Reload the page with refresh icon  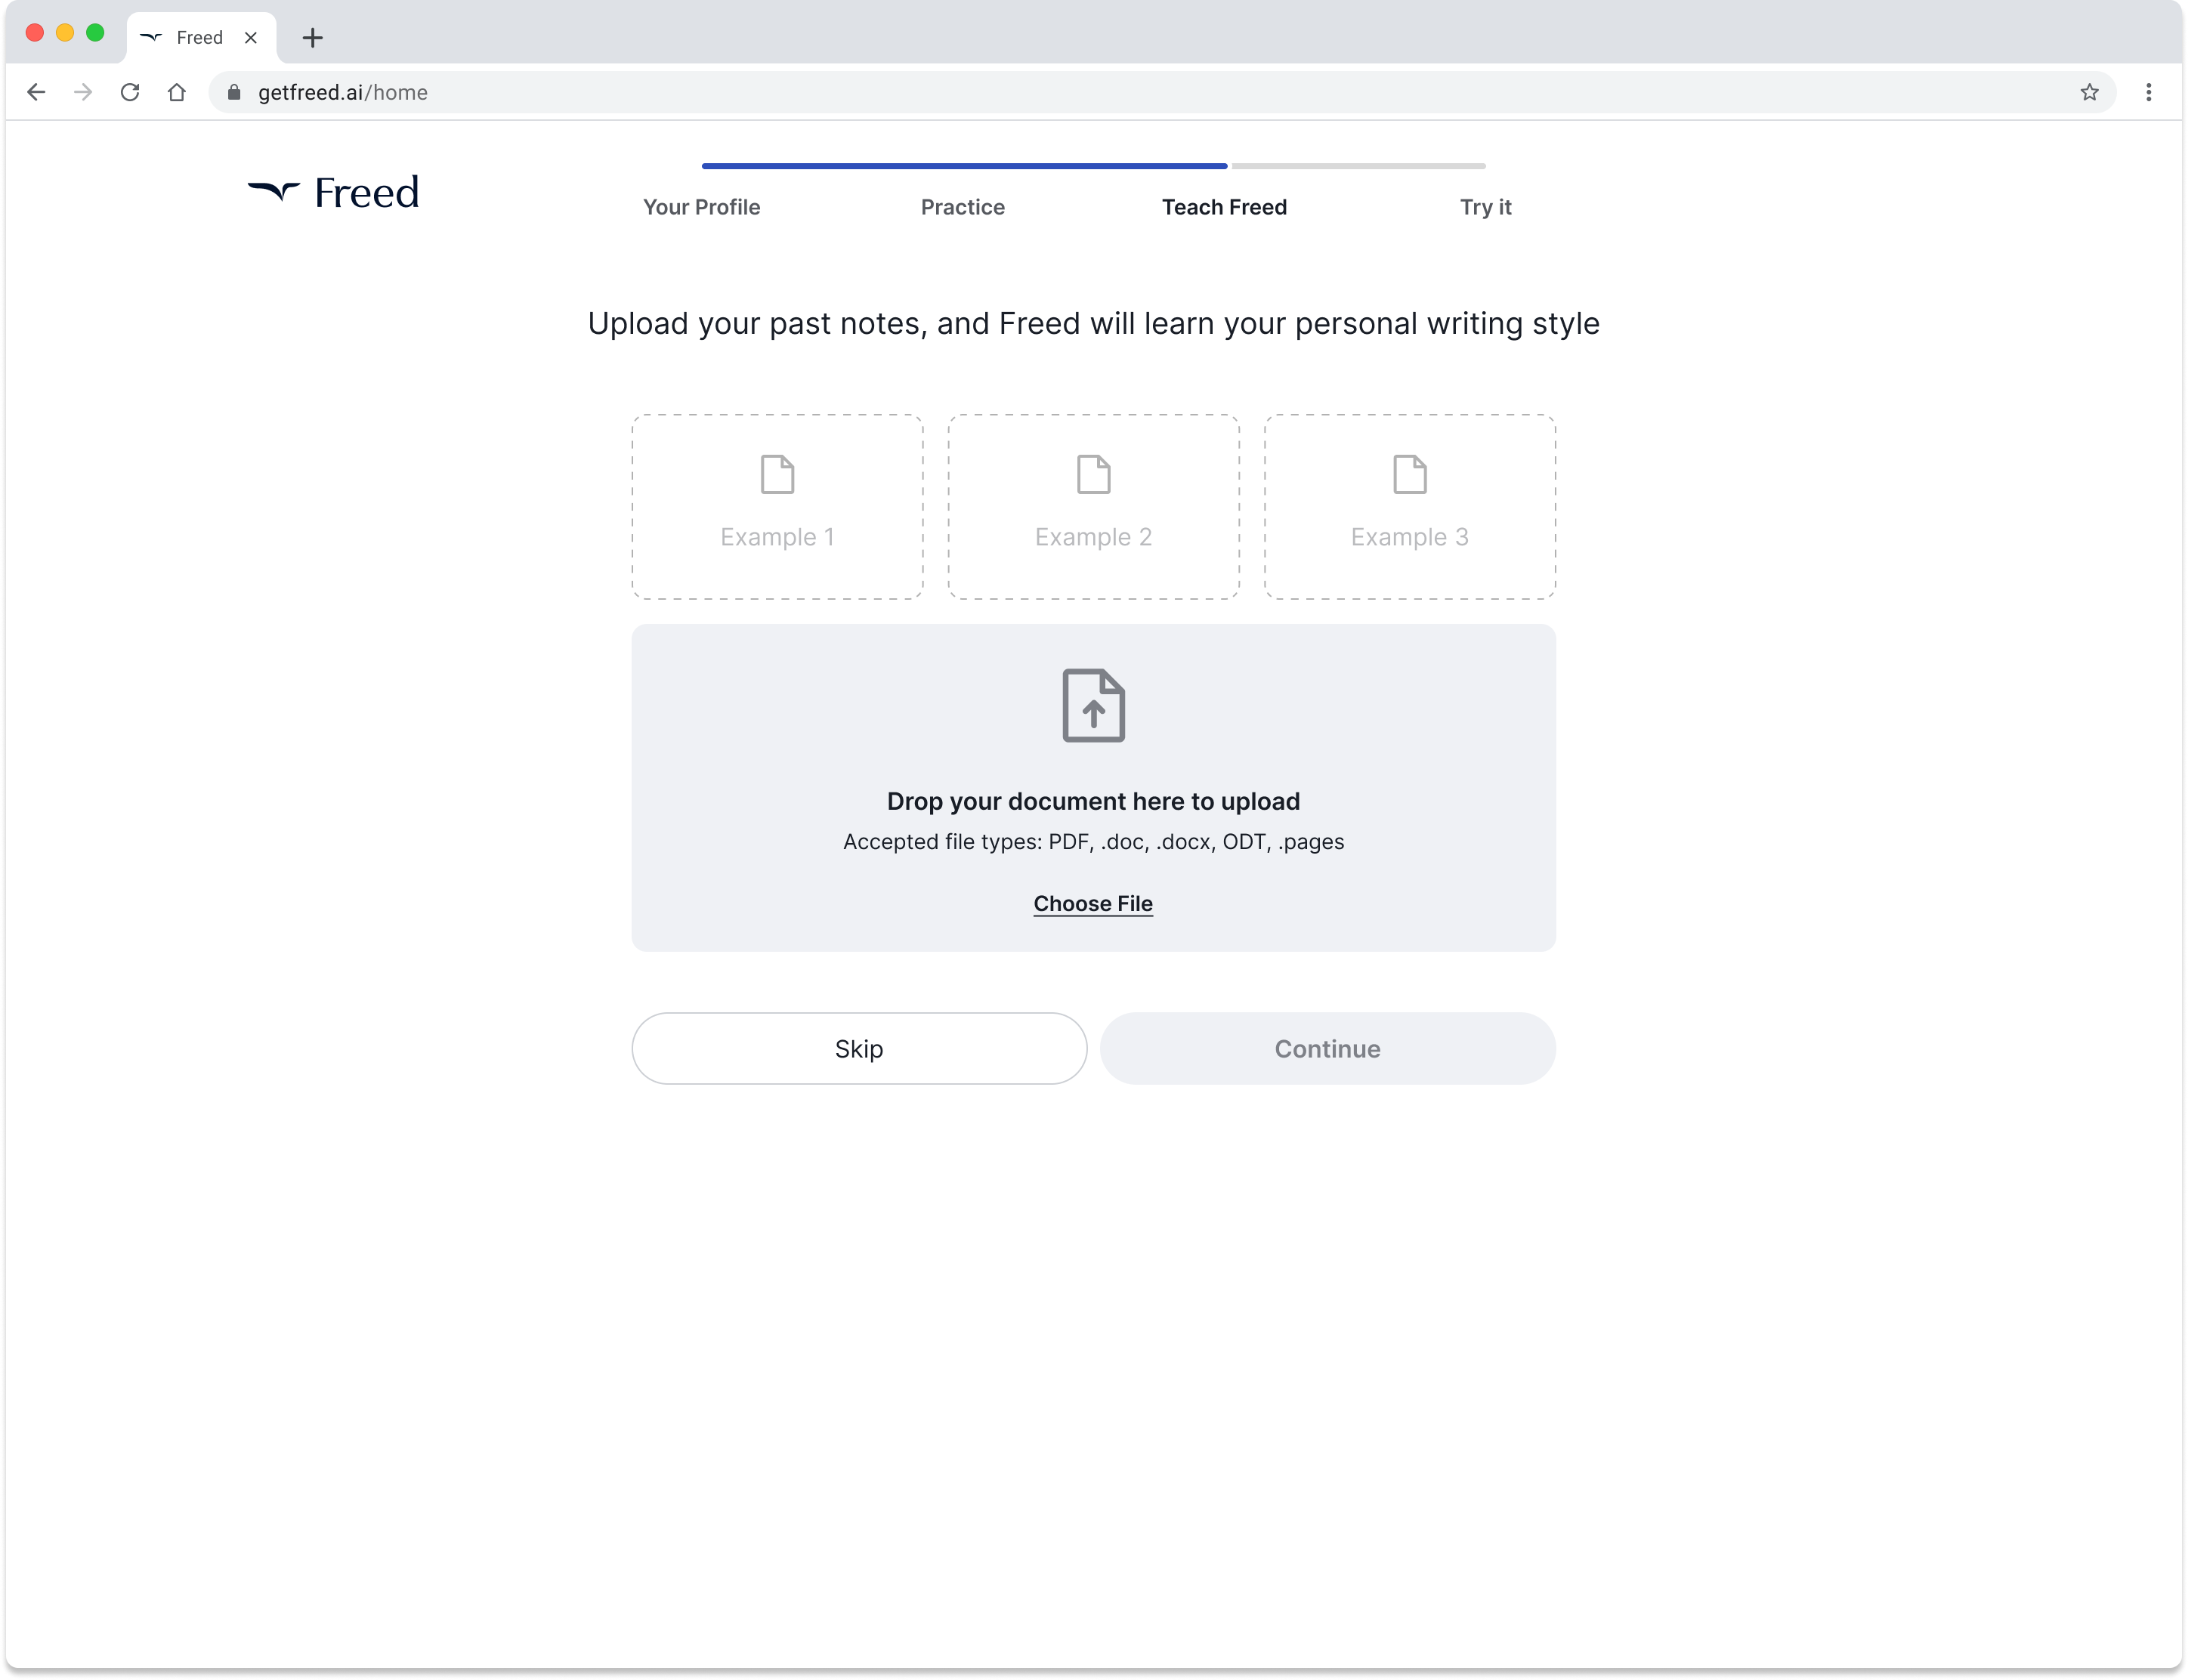(x=130, y=92)
